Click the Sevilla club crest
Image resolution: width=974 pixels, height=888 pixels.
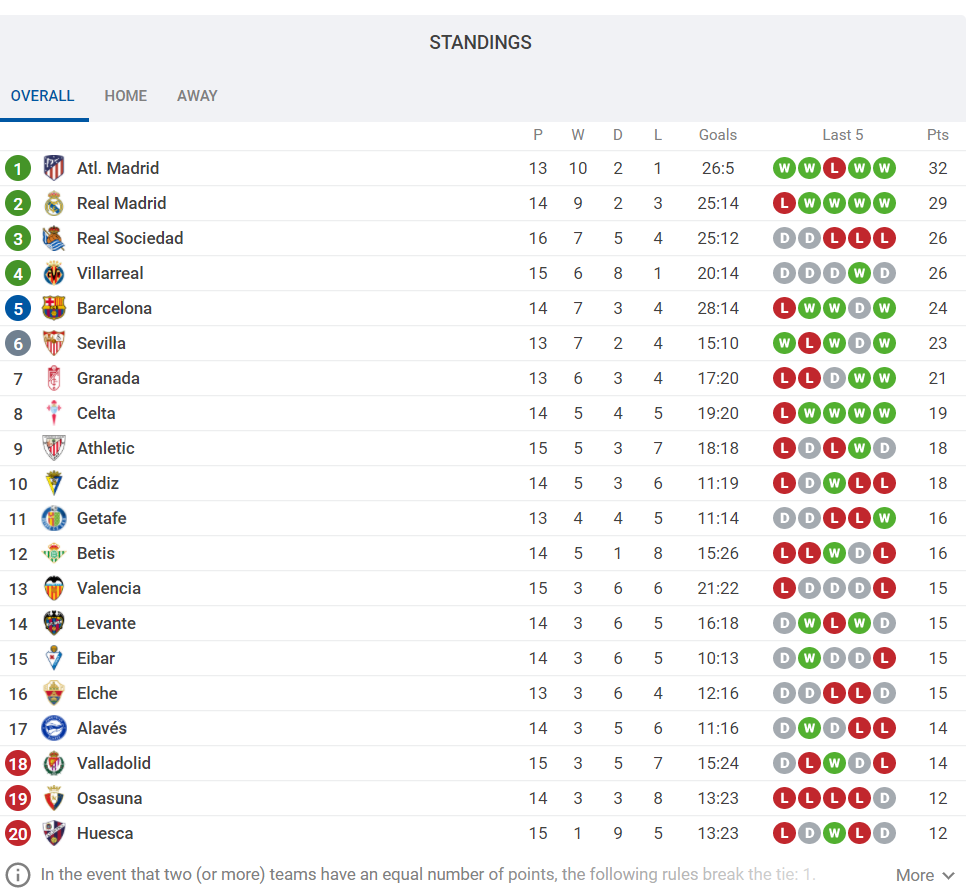point(54,343)
